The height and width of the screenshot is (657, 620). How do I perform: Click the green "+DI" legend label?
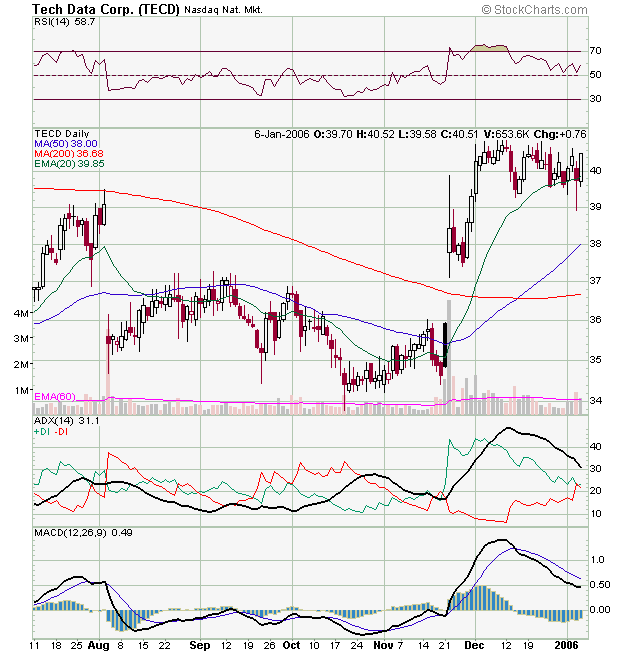click(42, 432)
